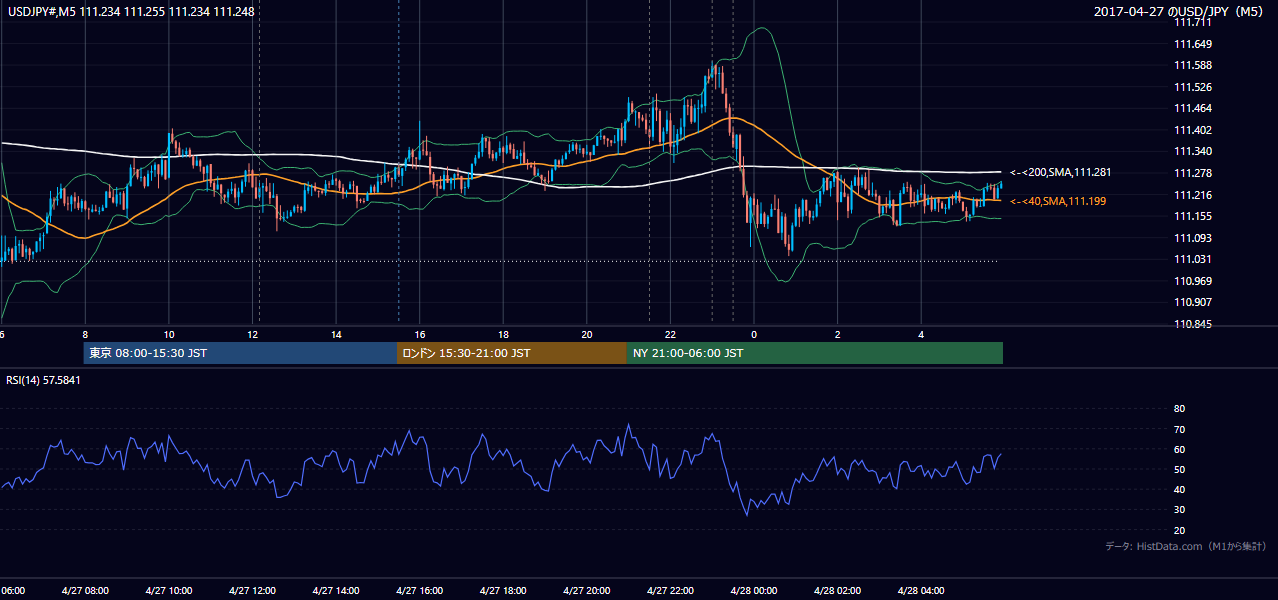Click RSI scale level 40
The width and height of the screenshot is (1278, 600).
1179,489
